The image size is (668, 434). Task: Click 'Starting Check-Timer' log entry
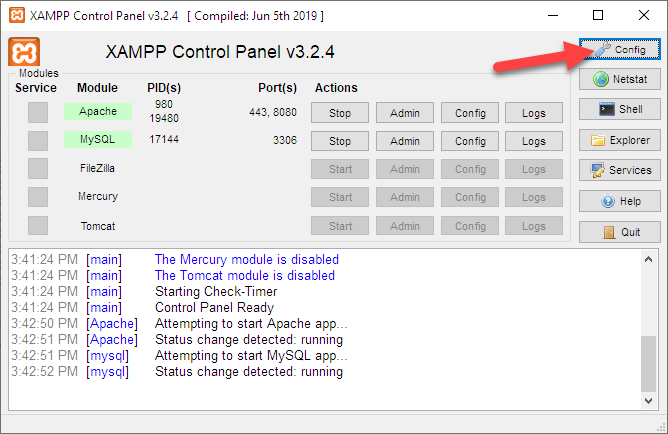(216, 292)
